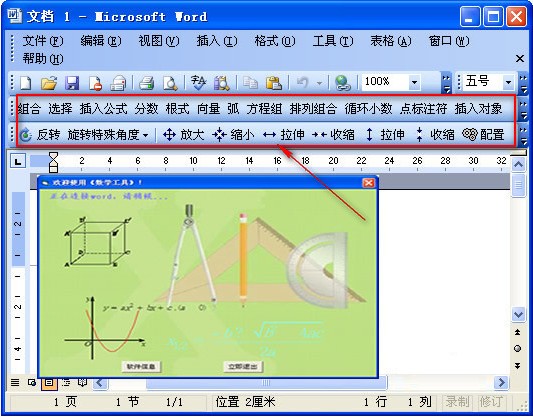Expand math toolbar overflow chevron

point(523,109)
